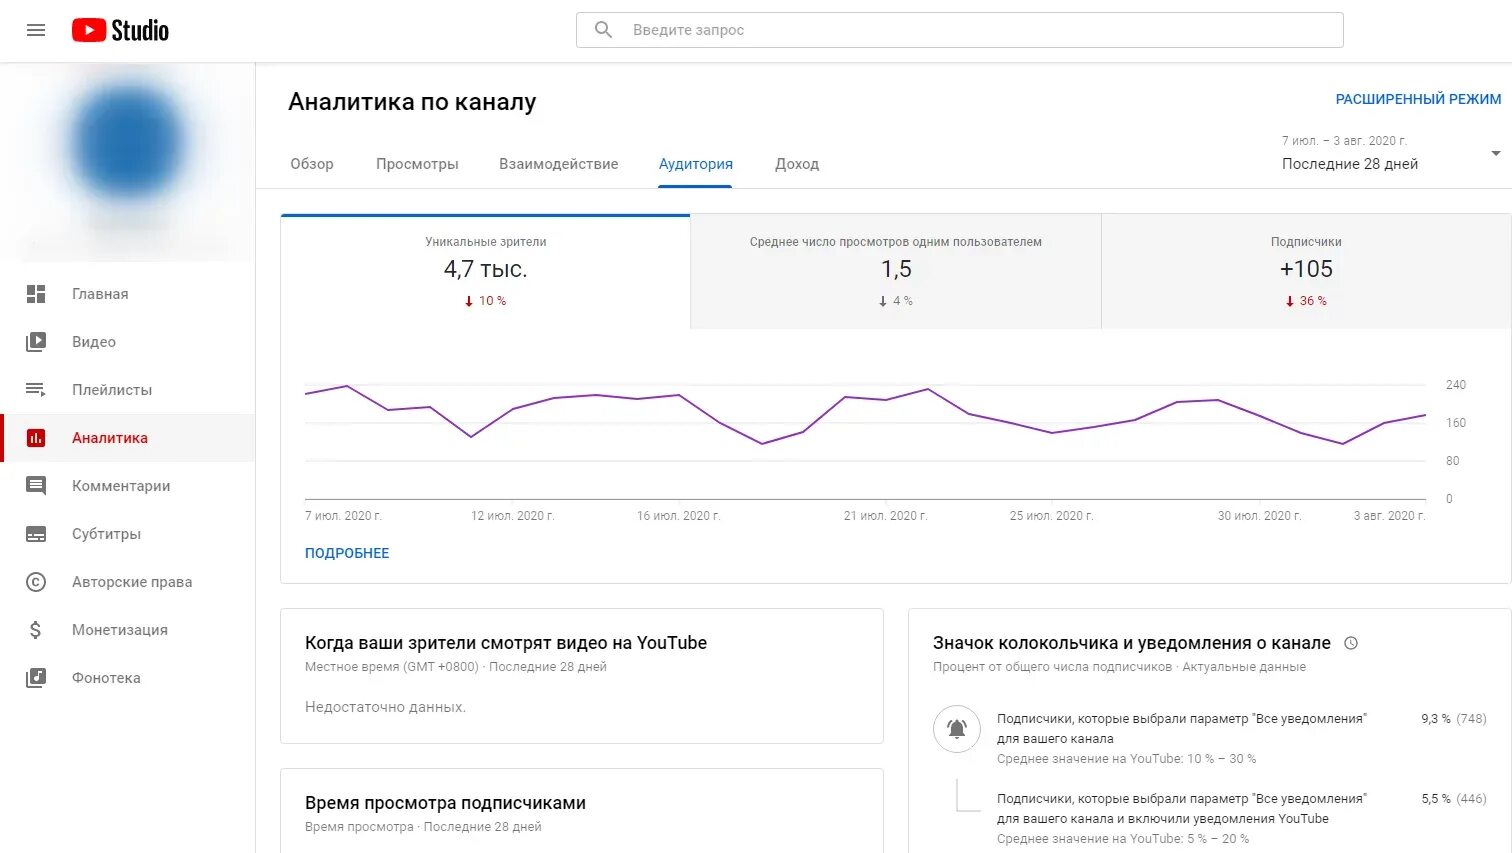Open the hamburger navigation menu
This screenshot has width=1512, height=853.
(36, 30)
